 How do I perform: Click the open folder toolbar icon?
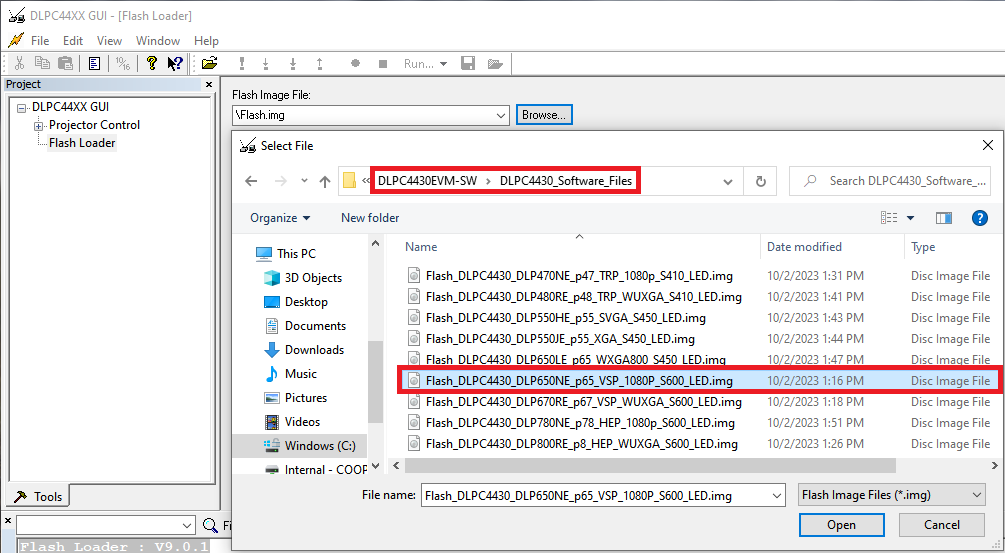click(209, 63)
